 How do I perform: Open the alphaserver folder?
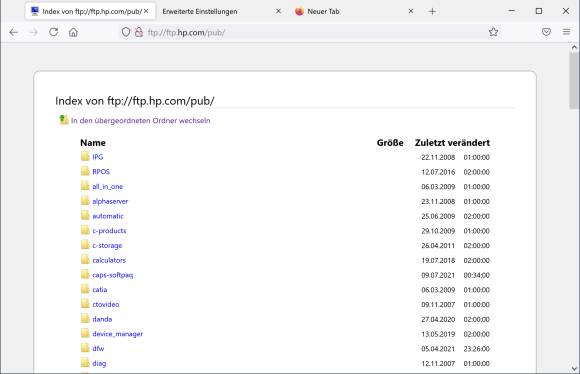point(110,201)
